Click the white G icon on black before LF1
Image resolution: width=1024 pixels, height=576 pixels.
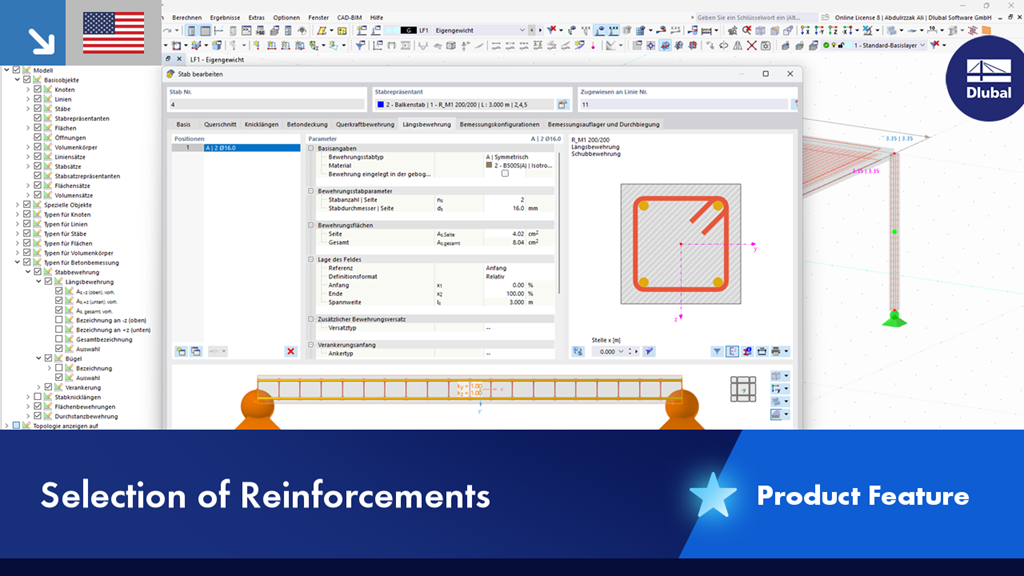[408, 30]
